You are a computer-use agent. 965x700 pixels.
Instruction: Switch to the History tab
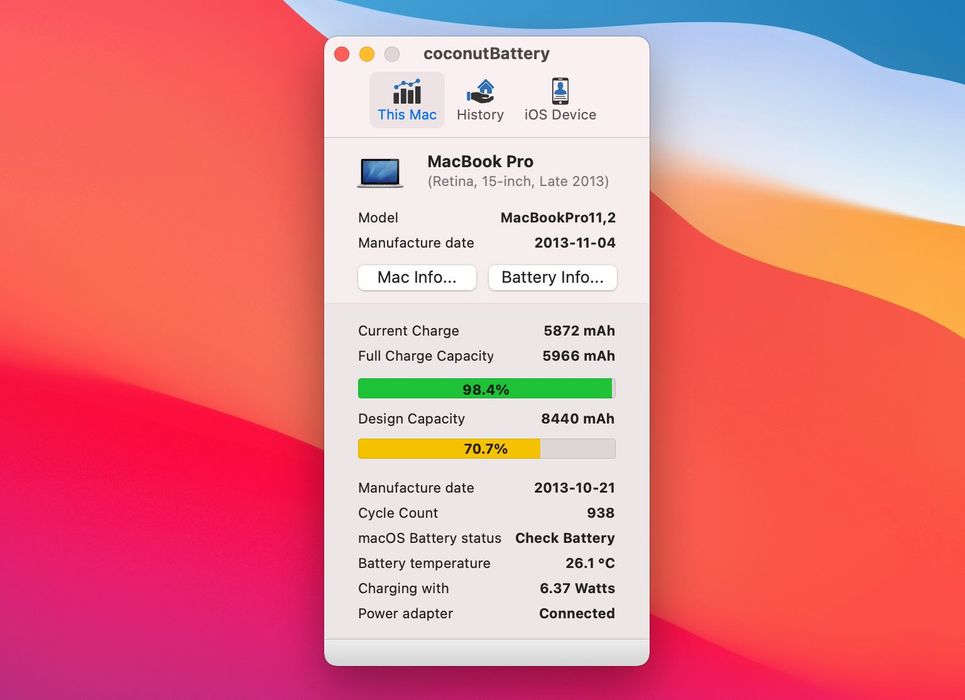480,100
